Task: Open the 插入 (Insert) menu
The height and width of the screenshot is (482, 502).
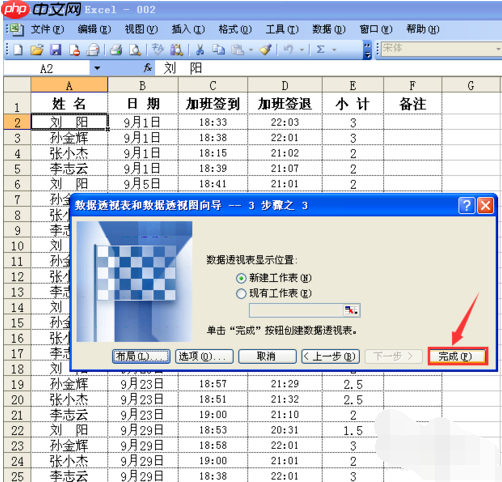Action: coord(188,29)
